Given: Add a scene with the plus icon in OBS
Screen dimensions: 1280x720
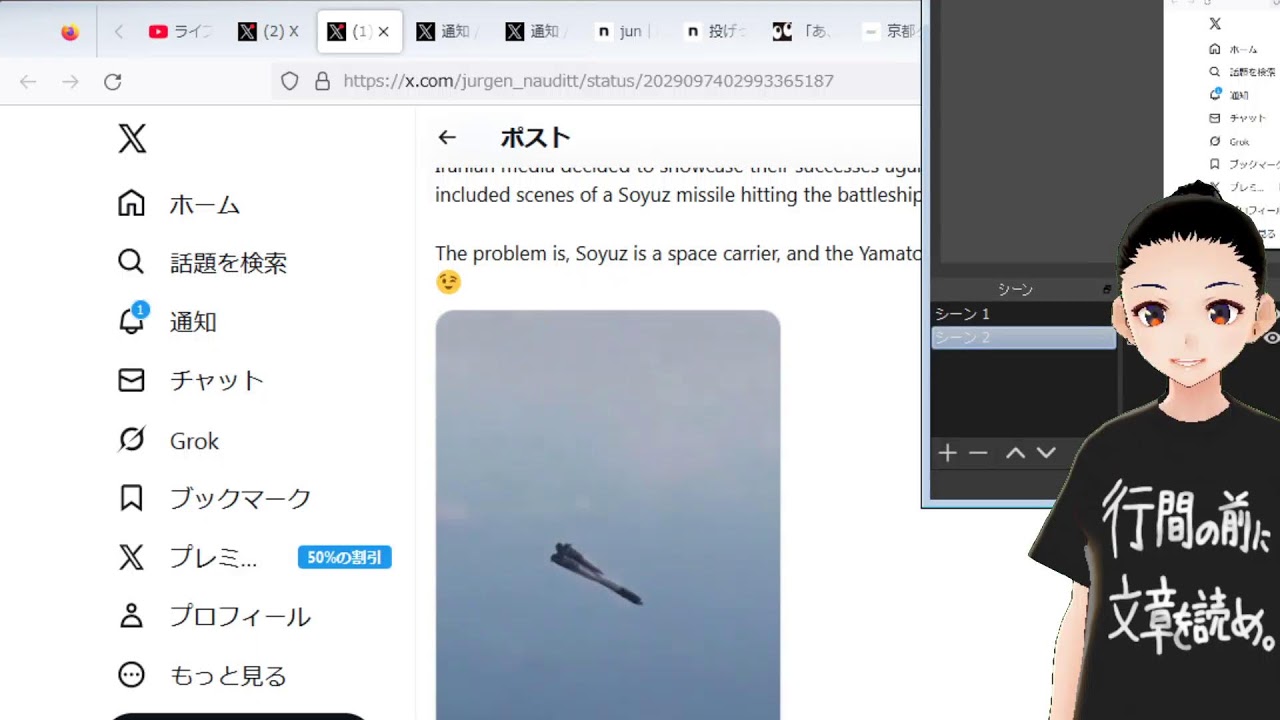Looking at the screenshot, I should [x=947, y=453].
